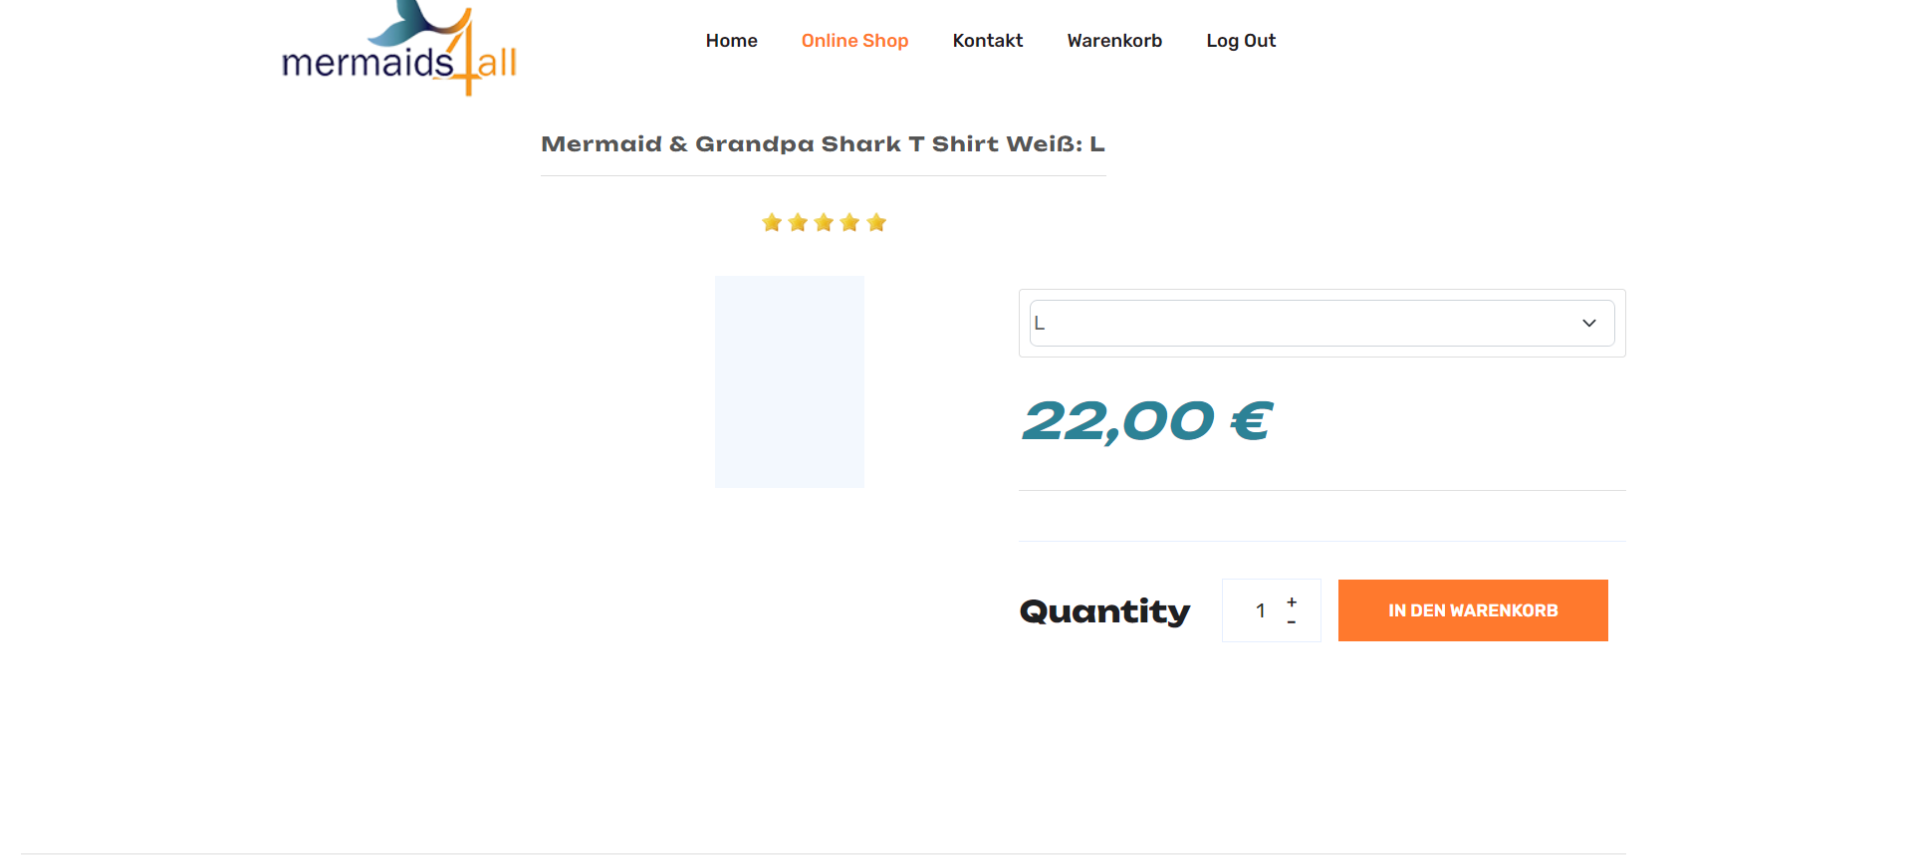Go to the Home menu item
The width and height of the screenshot is (1920, 867).
[x=731, y=41]
